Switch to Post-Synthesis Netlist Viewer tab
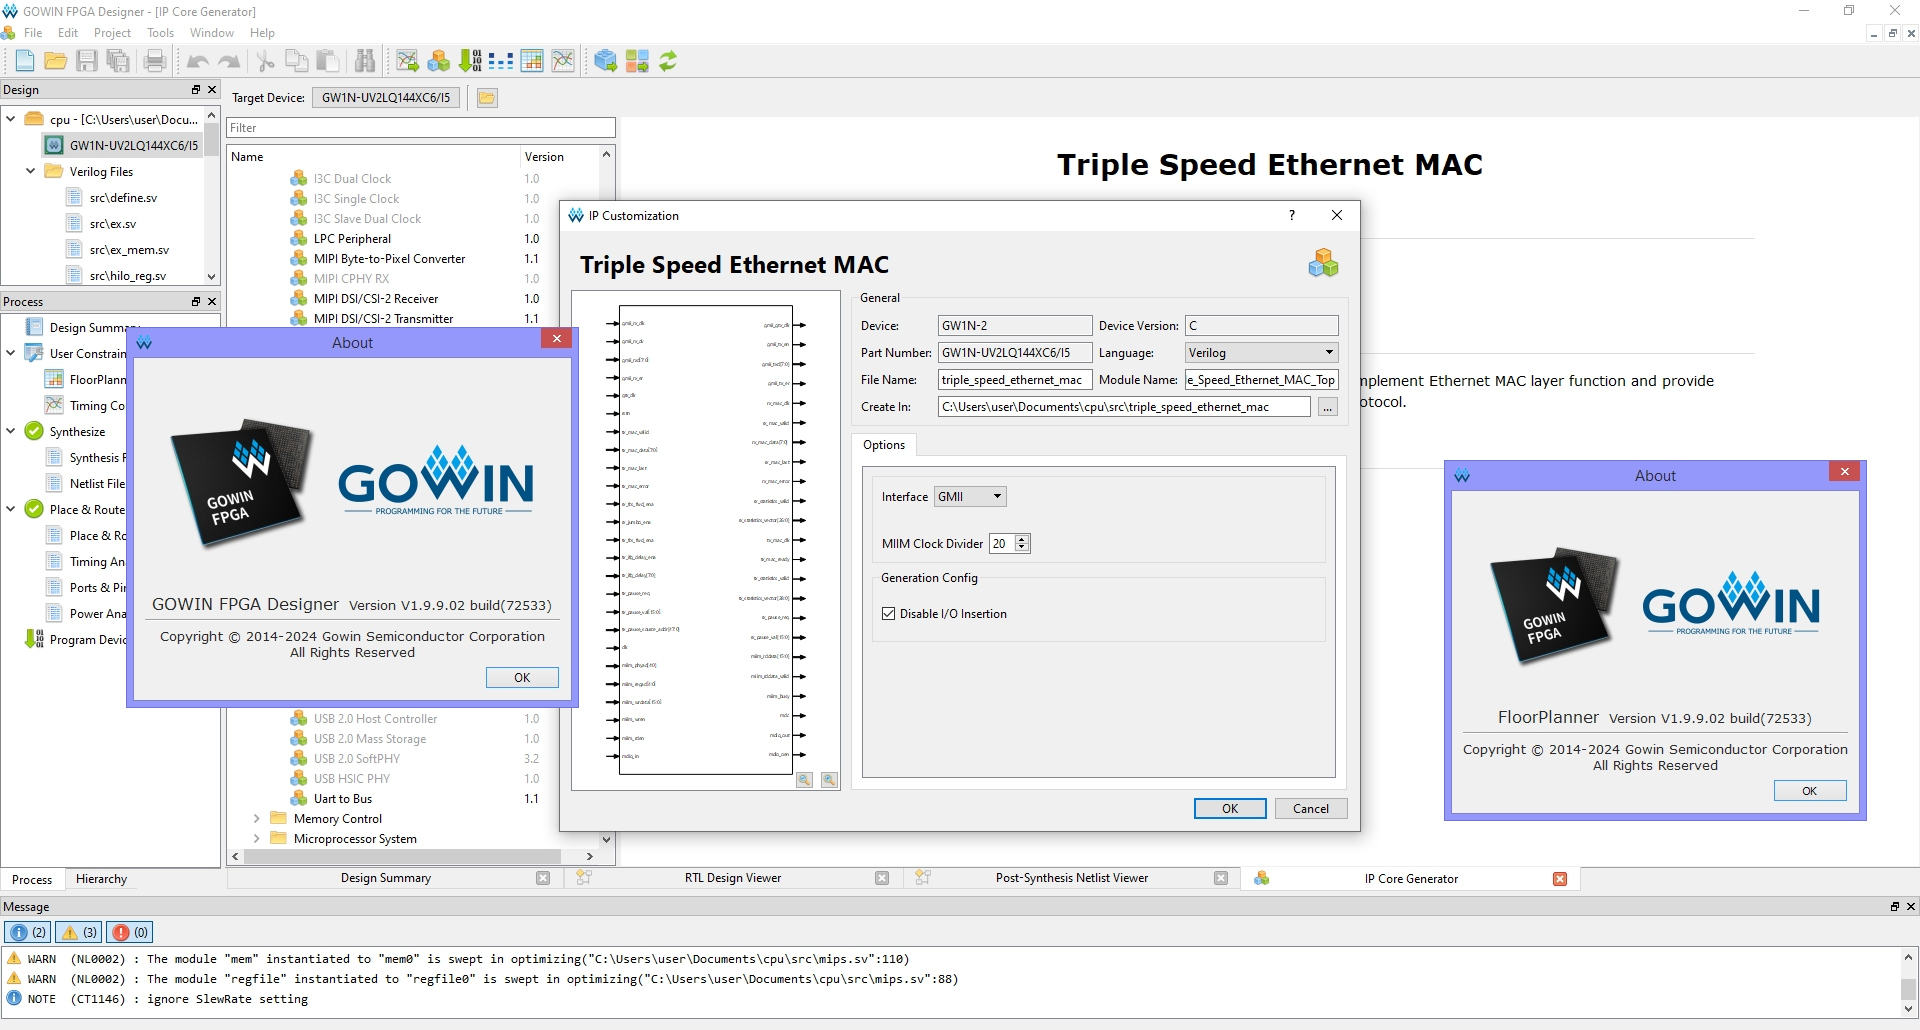This screenshot has height=1030, width=1920. pyautogui.click(x=1071, y=878)
